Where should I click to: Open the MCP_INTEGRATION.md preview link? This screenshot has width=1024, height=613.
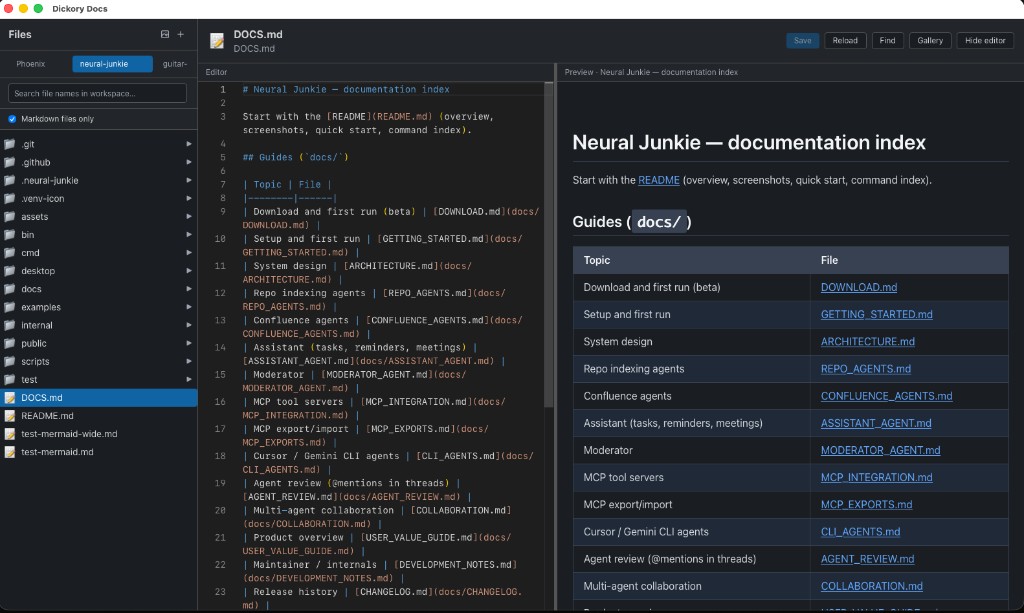point(876,478)
